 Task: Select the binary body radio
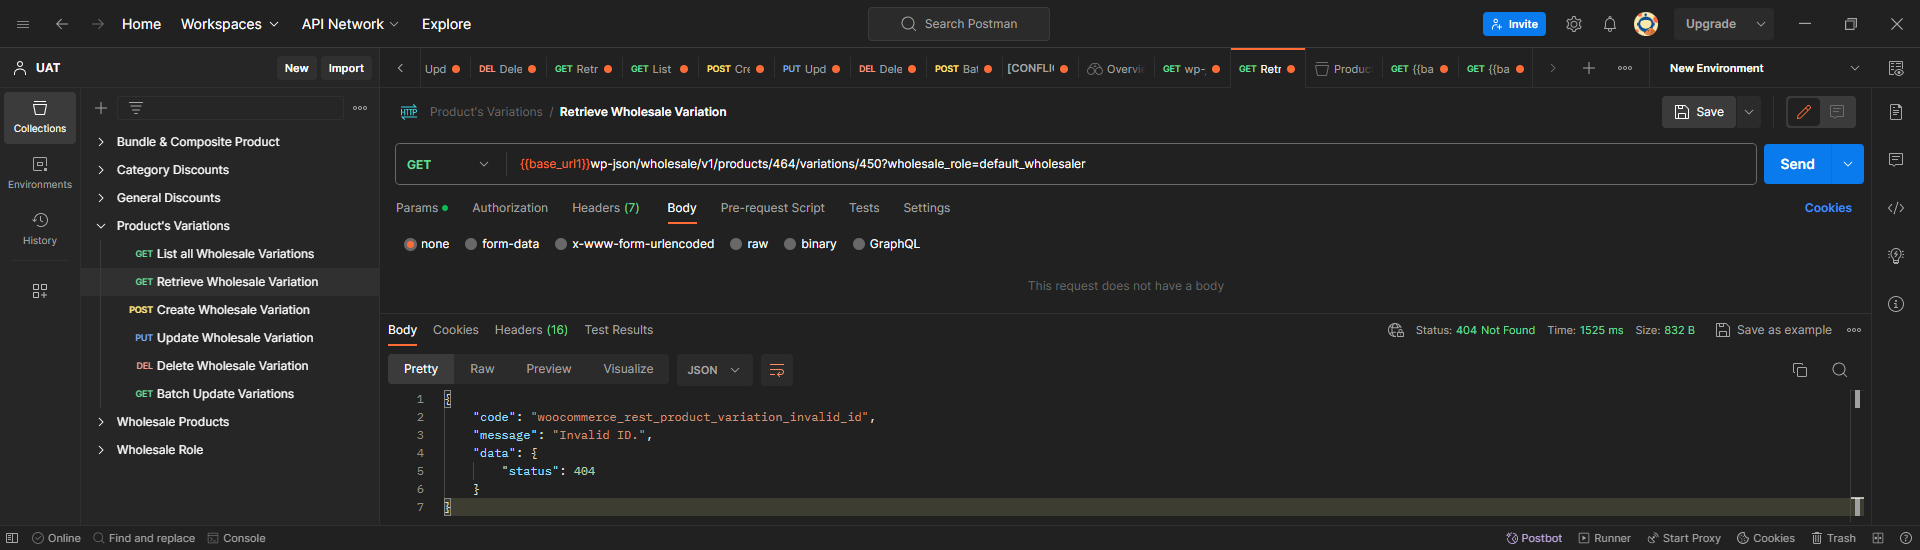click(x=790, y=244)
